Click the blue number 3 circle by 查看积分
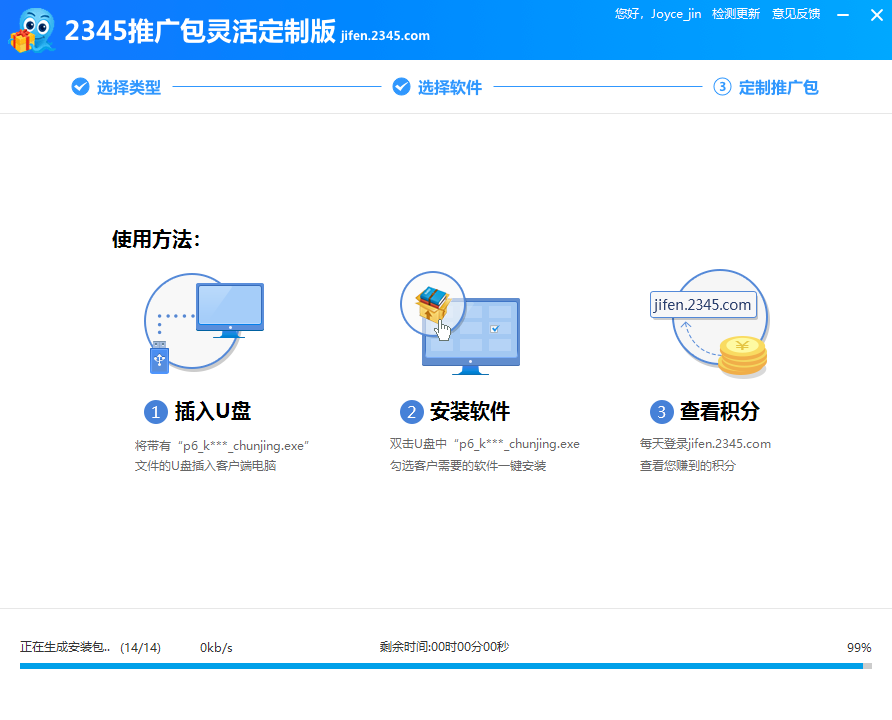The image size is (892, 720). pyautogui.click(x=661, y=412)
